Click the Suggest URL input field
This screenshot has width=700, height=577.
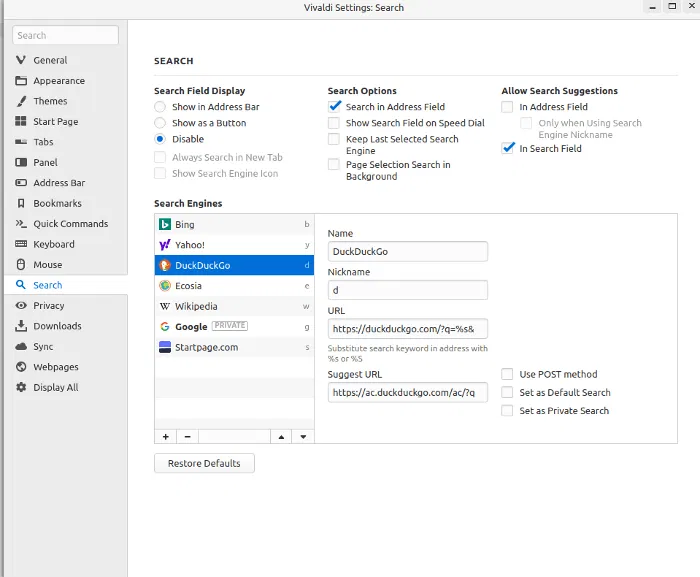pyautogui.click(x=408, y=393)
